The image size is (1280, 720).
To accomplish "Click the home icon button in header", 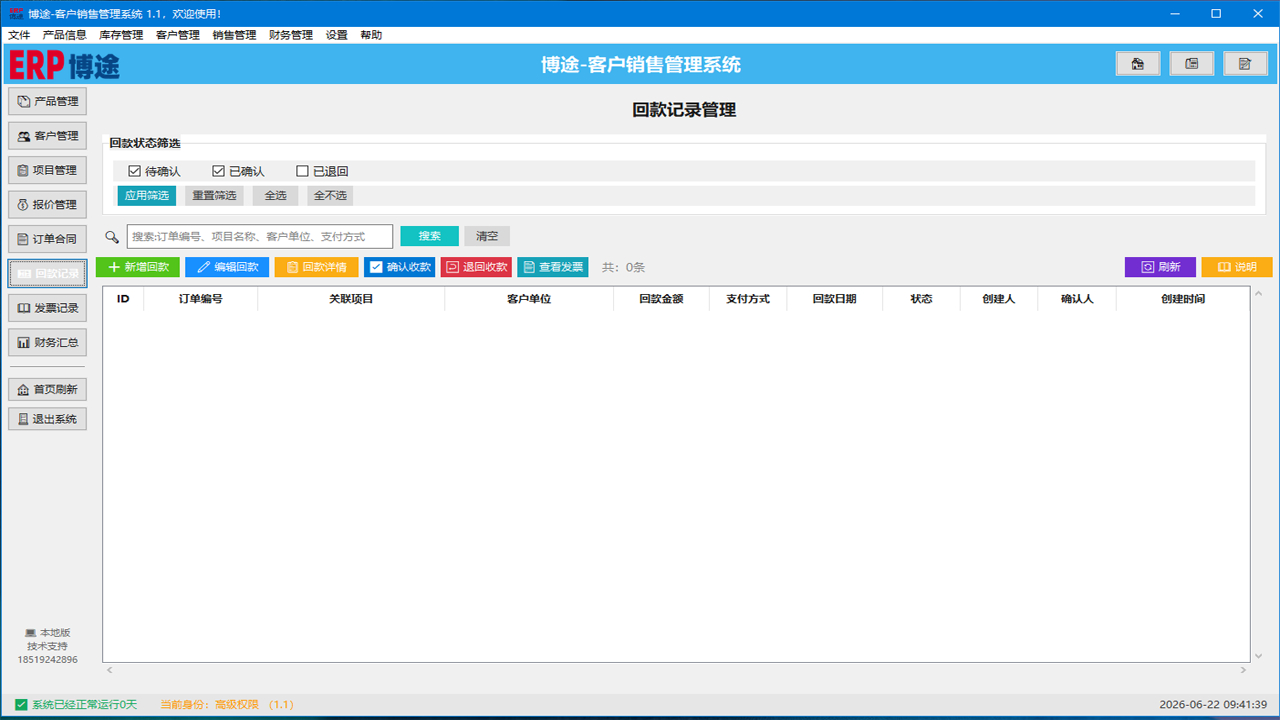I will click(1138, 64).
